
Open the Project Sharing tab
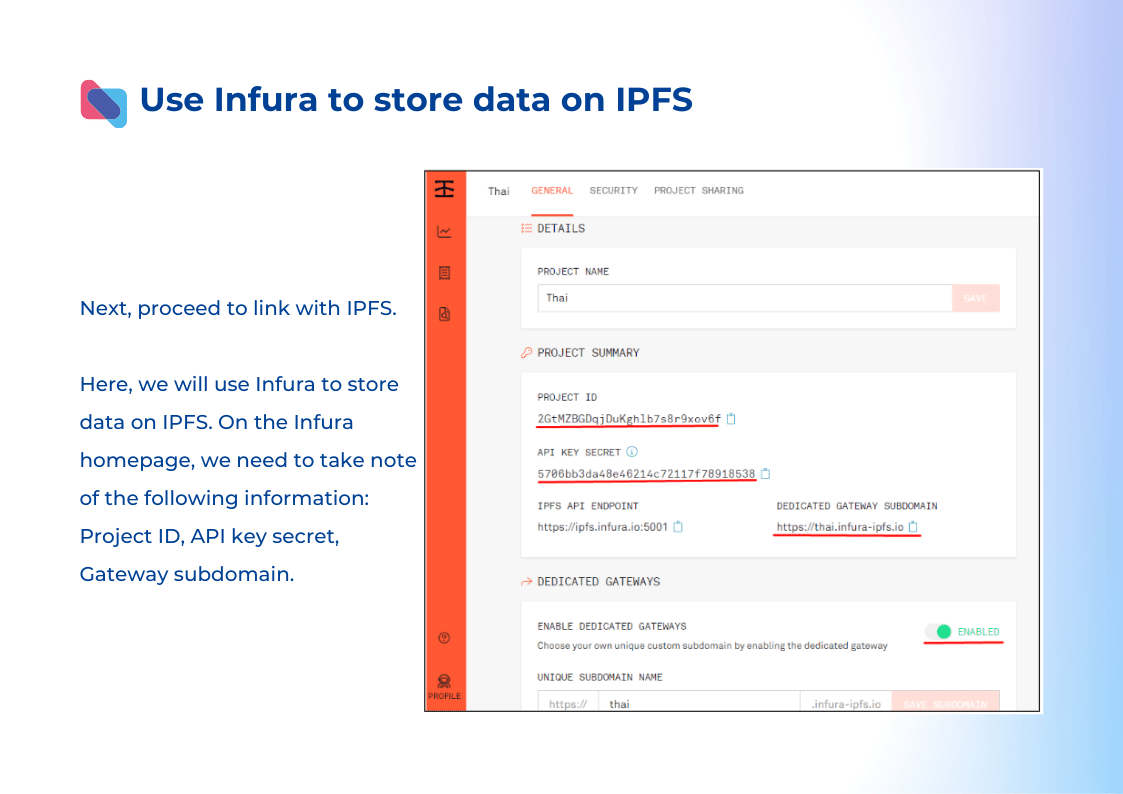[x=698, y=191]
